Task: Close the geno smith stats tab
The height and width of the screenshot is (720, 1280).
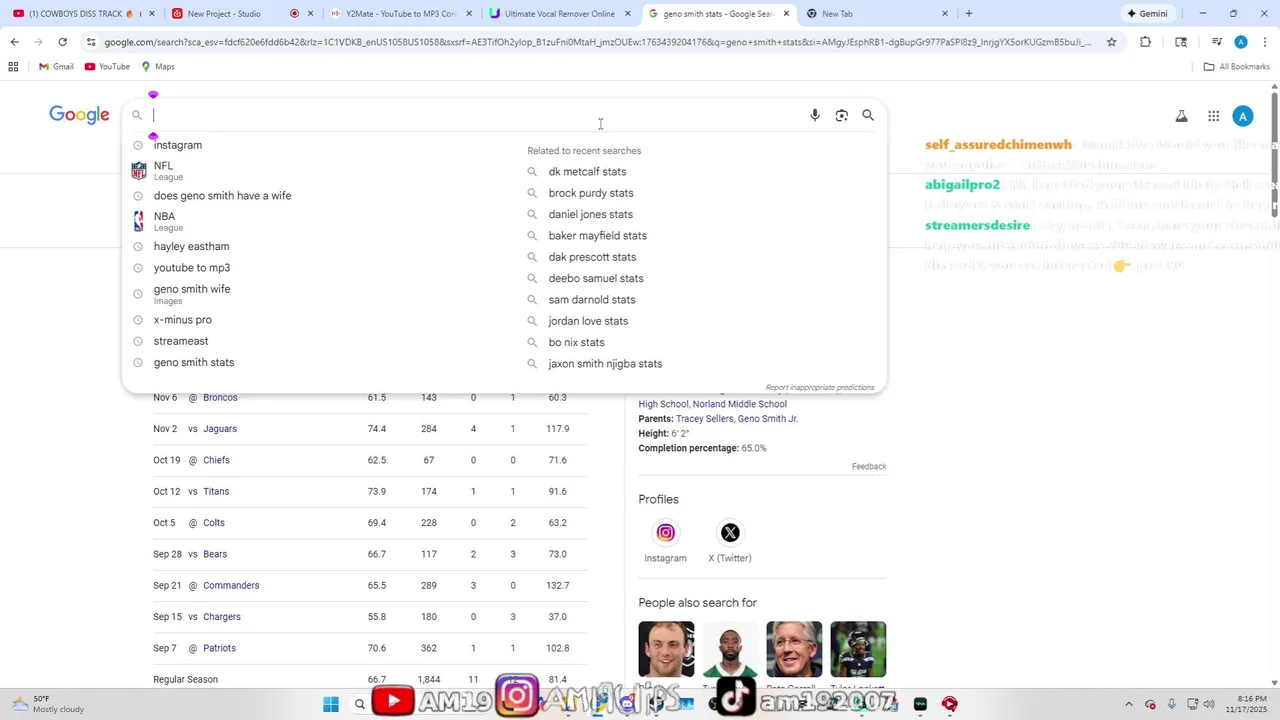Action: [786, 14]
